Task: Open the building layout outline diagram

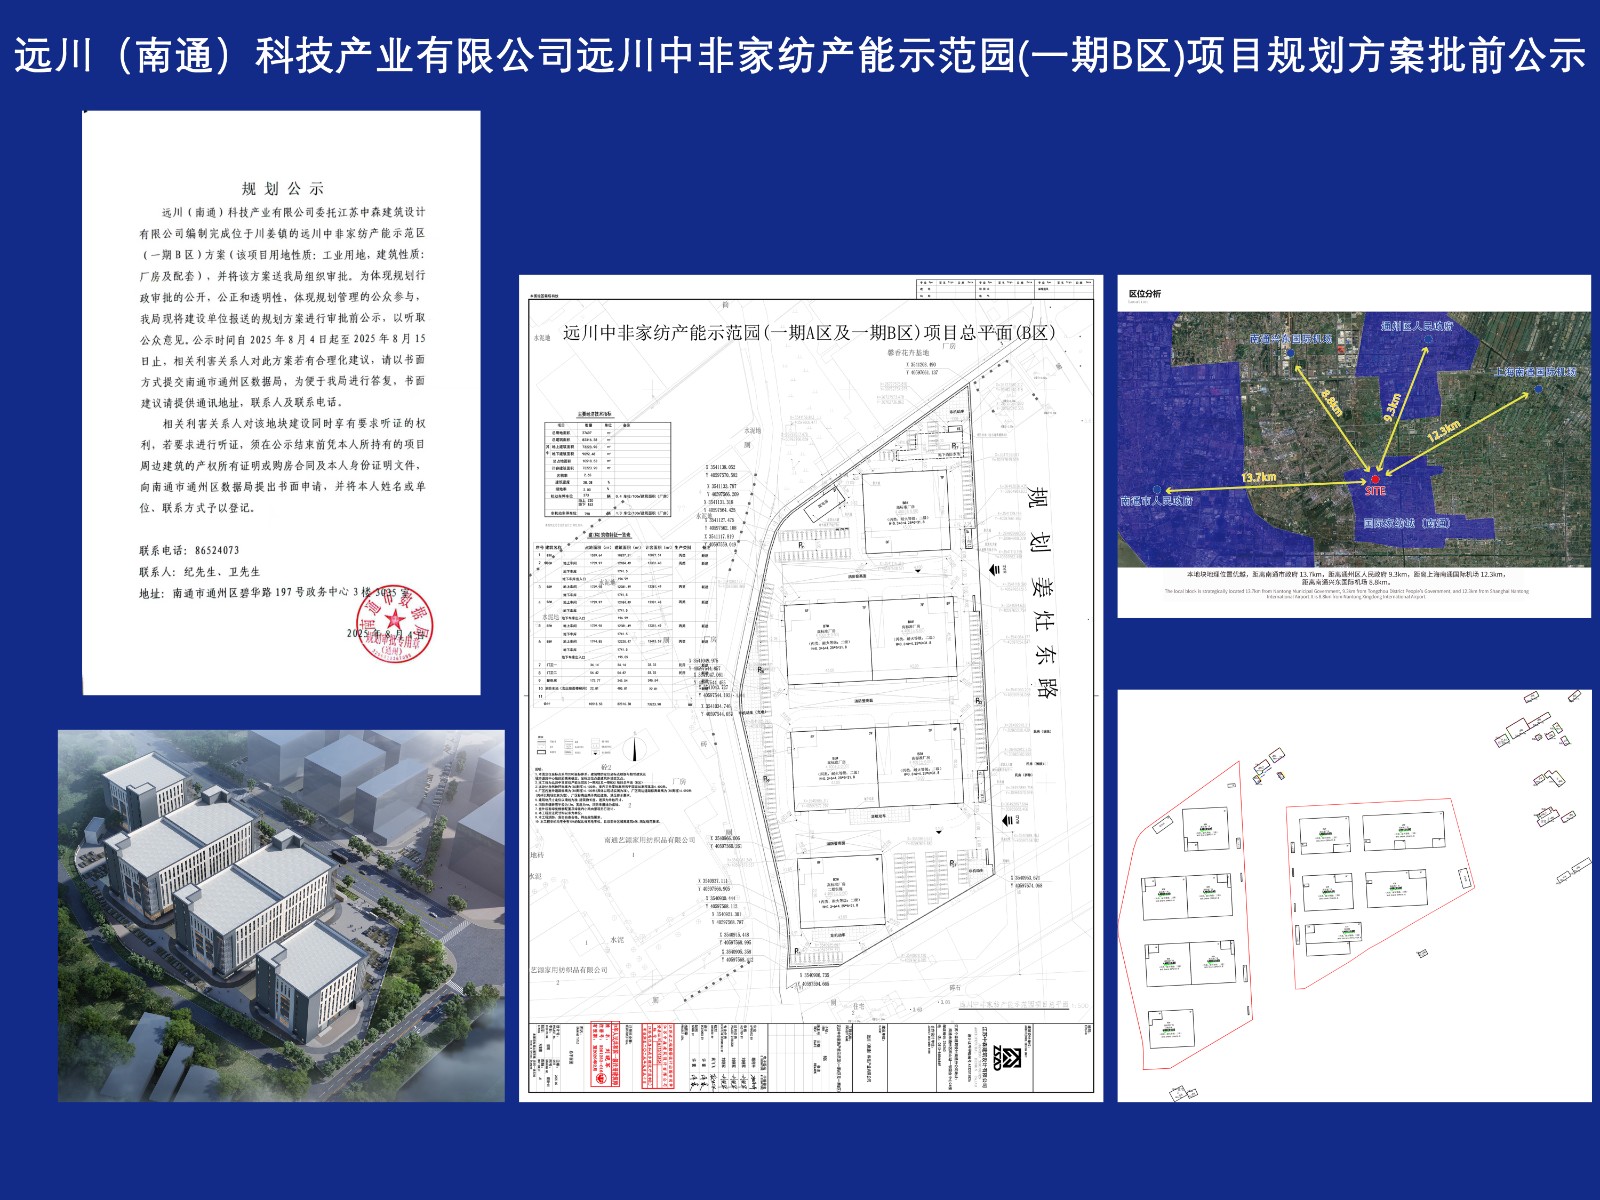Action: tap(1353, 895)
